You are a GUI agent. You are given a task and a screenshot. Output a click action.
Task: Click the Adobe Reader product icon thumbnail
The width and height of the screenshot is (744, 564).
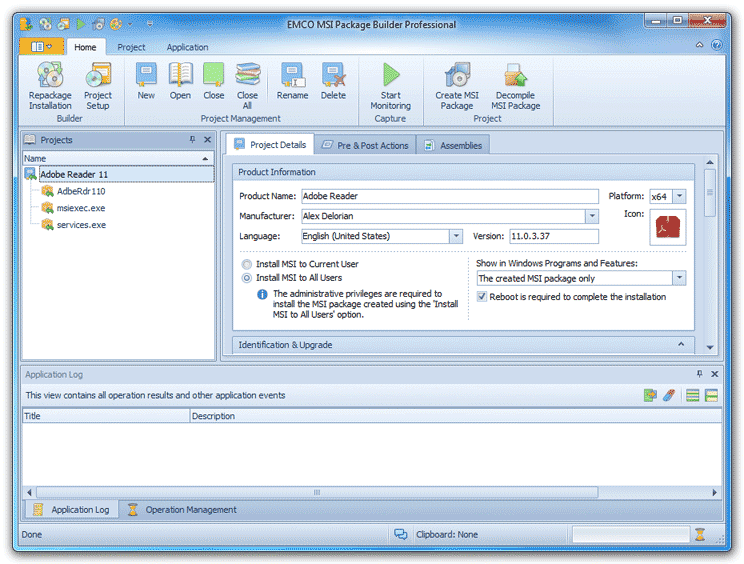[x=668, y=227]
